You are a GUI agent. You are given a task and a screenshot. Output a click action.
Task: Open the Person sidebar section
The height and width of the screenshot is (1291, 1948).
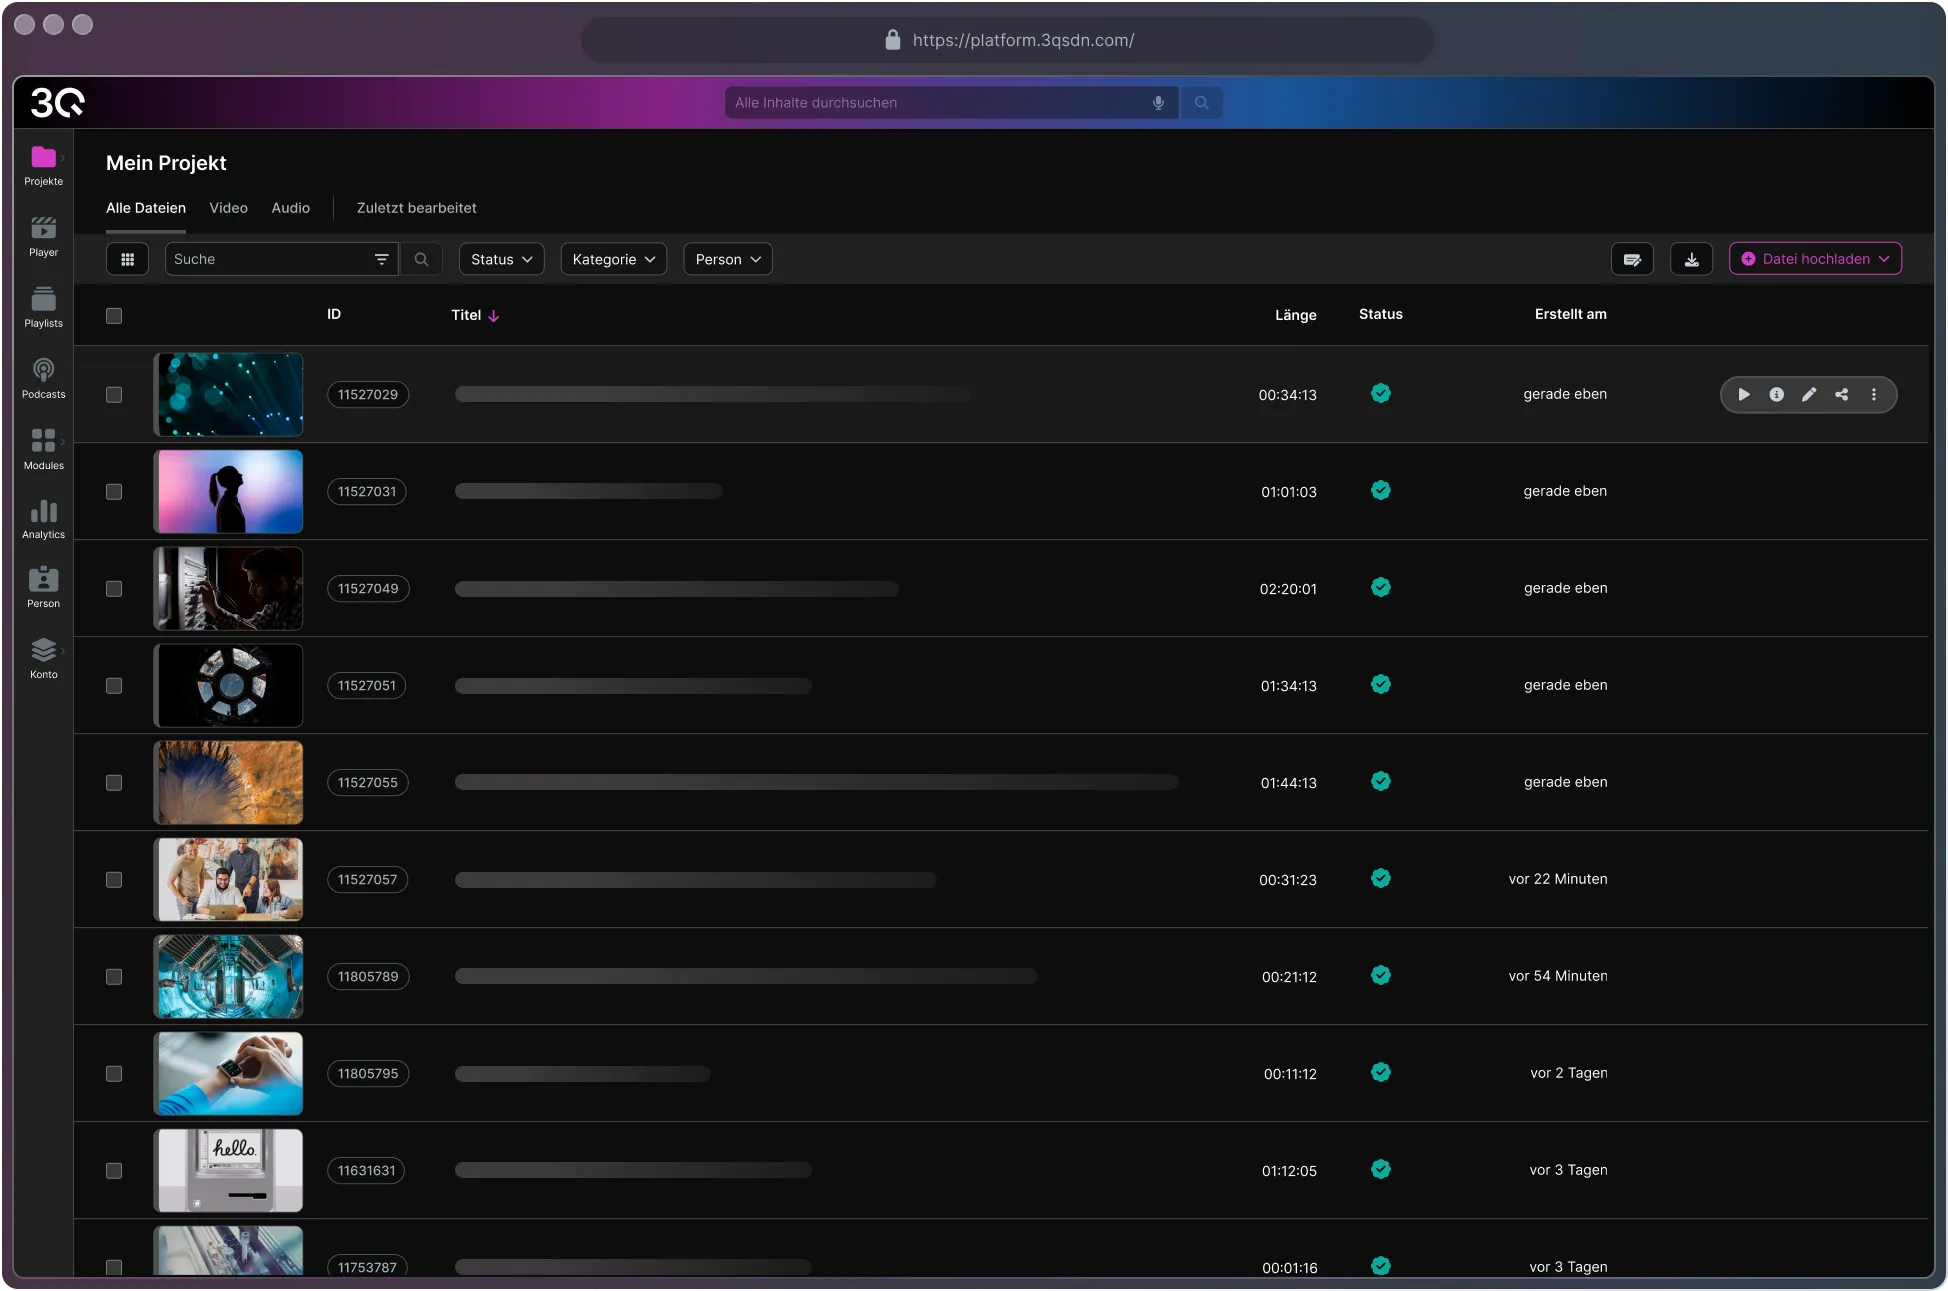coord(43,588)
